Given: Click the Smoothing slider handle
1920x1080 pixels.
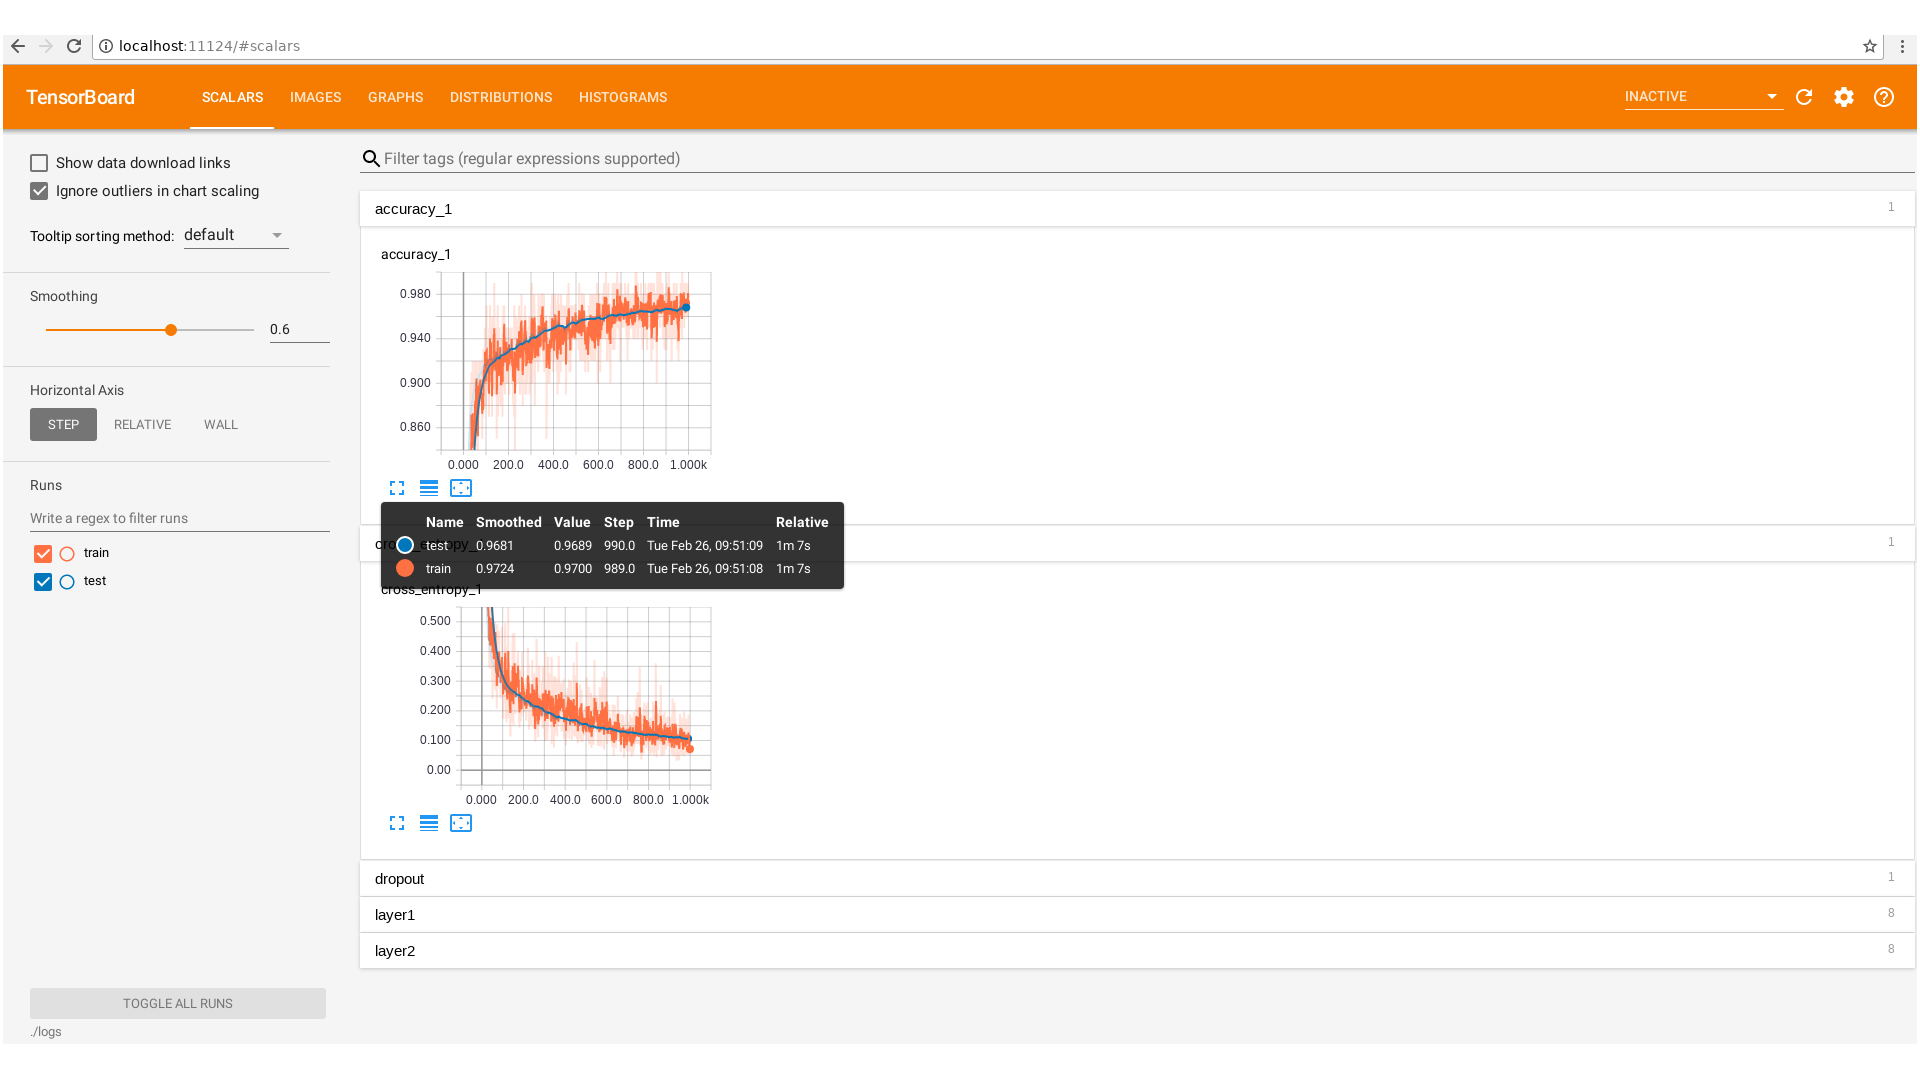Looking at the screenshot, I should tap(171, 330).
